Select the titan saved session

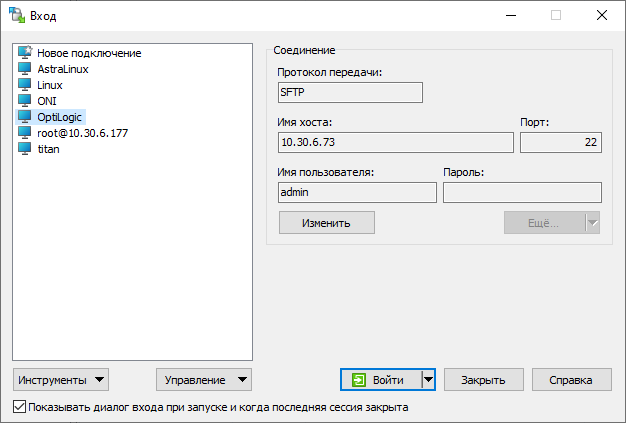(x=48, y=149)
